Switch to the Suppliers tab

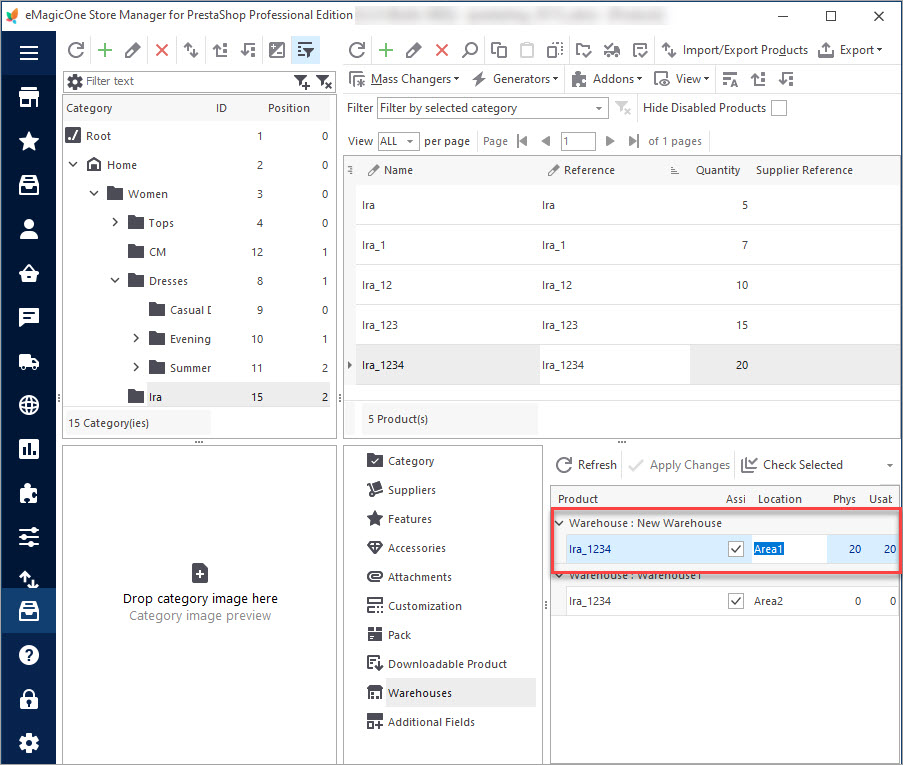point(411,490)
